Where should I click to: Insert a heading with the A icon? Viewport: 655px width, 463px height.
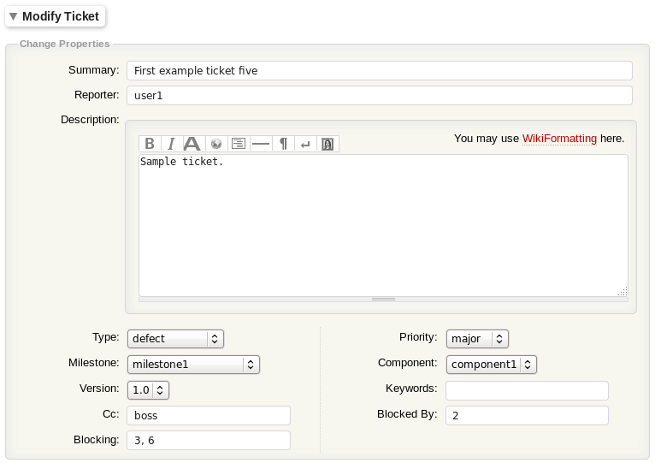point(192,144)
